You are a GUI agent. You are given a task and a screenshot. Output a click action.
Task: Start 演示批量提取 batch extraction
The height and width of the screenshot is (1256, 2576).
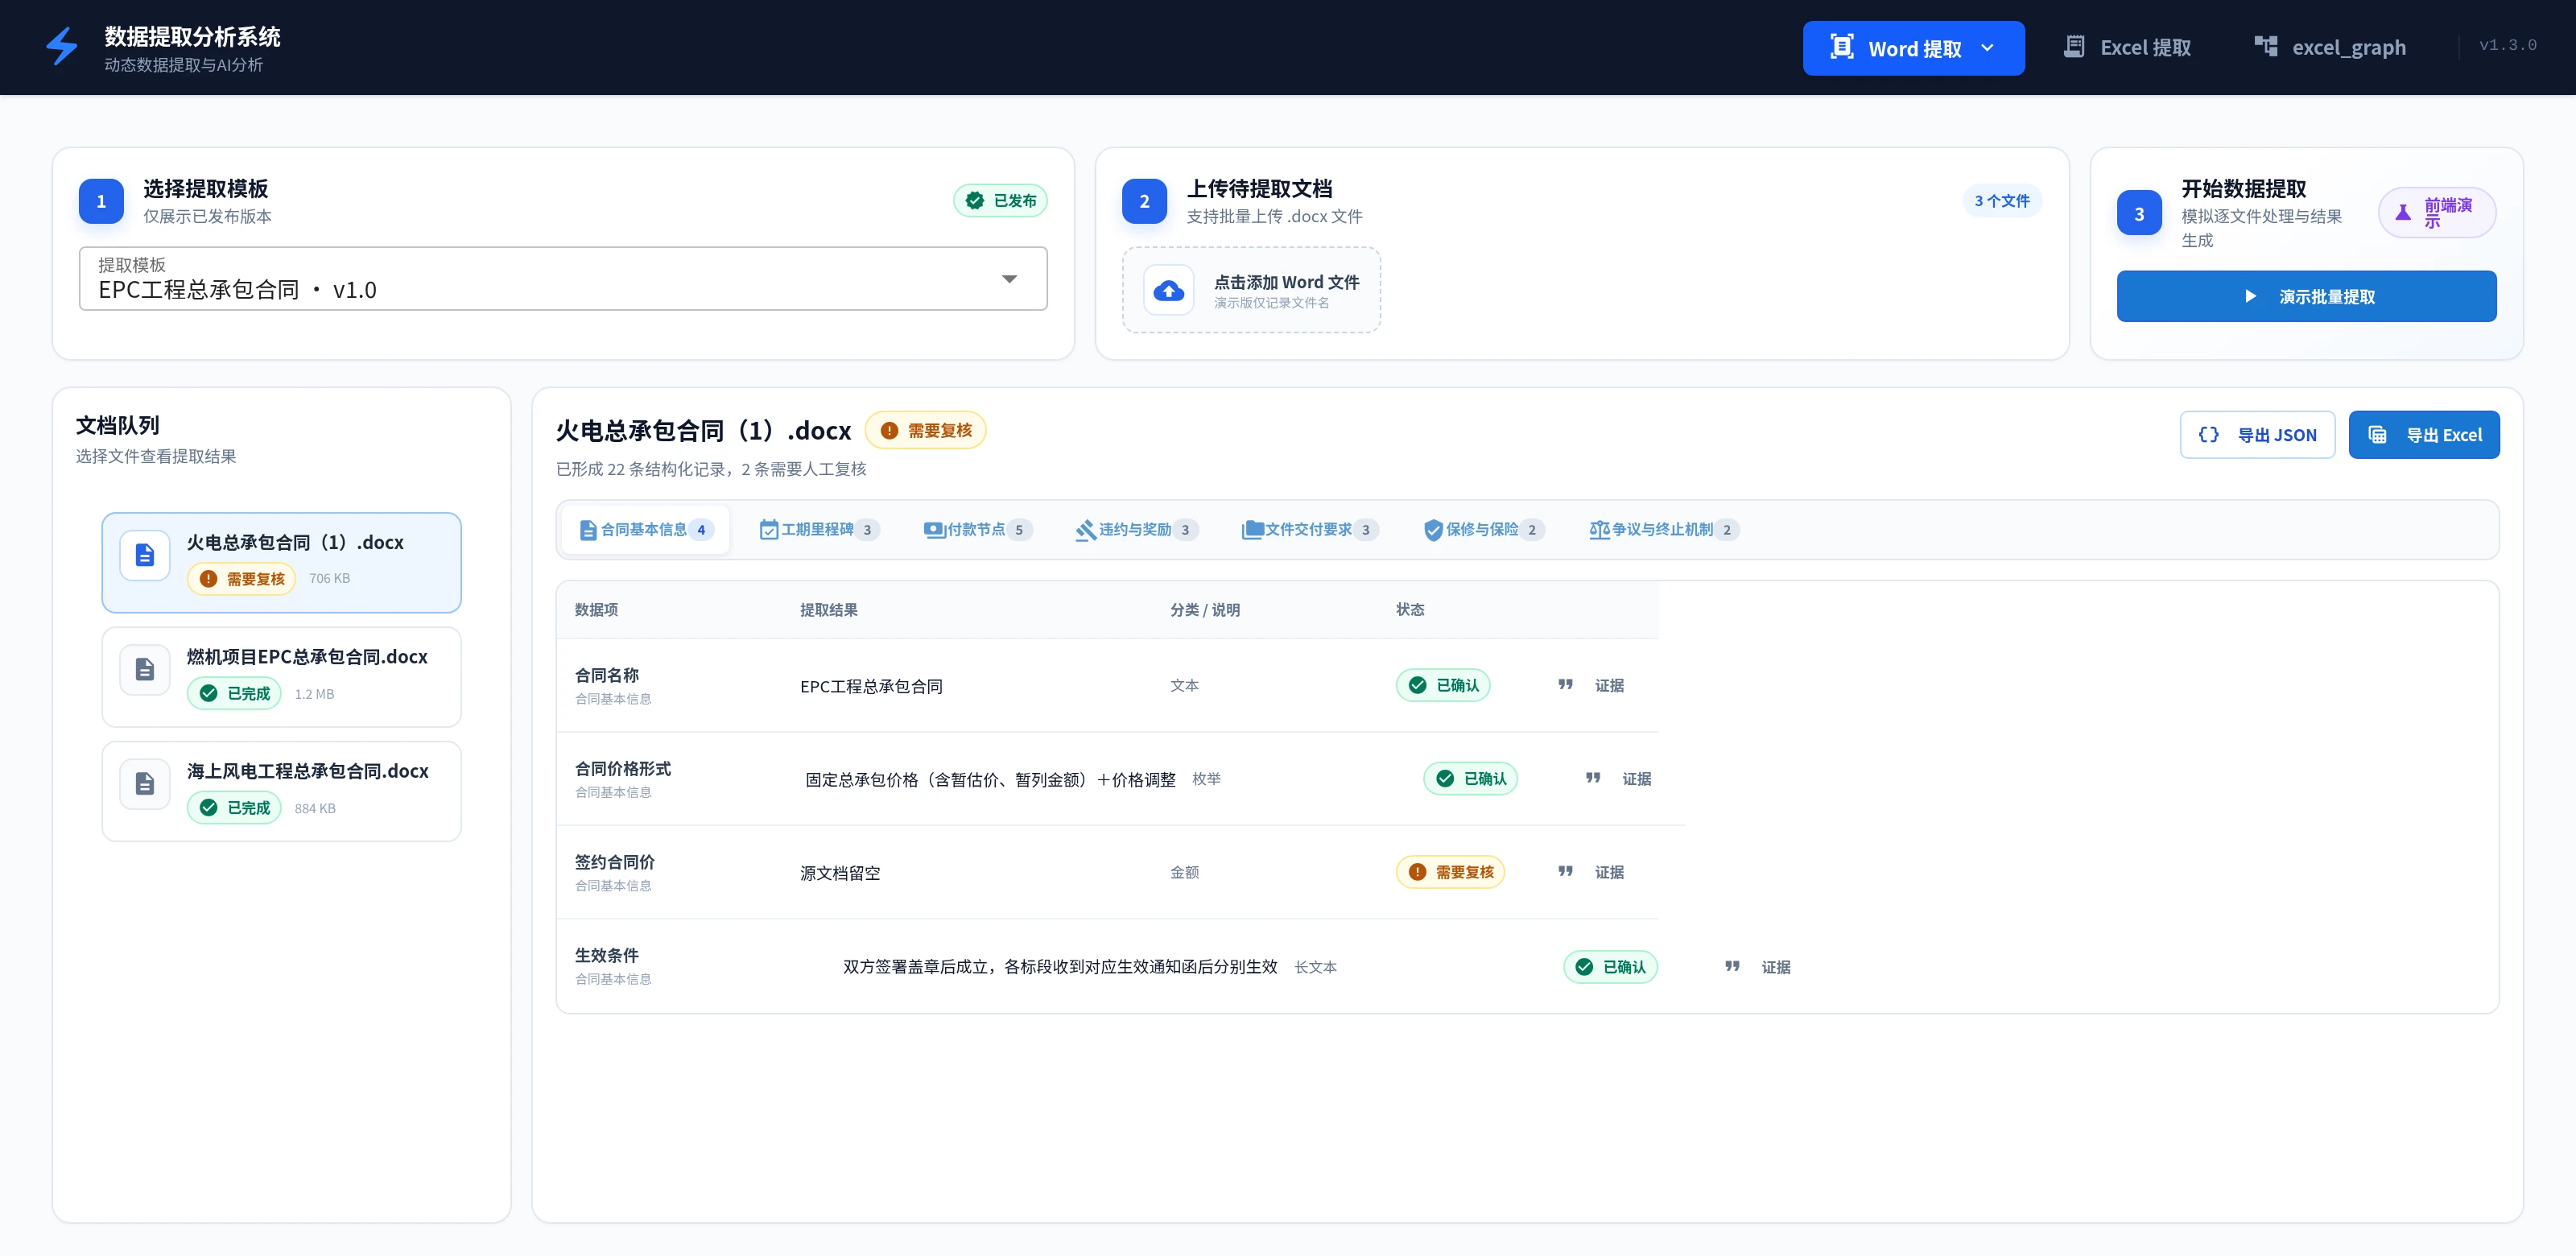(2306, 296)
